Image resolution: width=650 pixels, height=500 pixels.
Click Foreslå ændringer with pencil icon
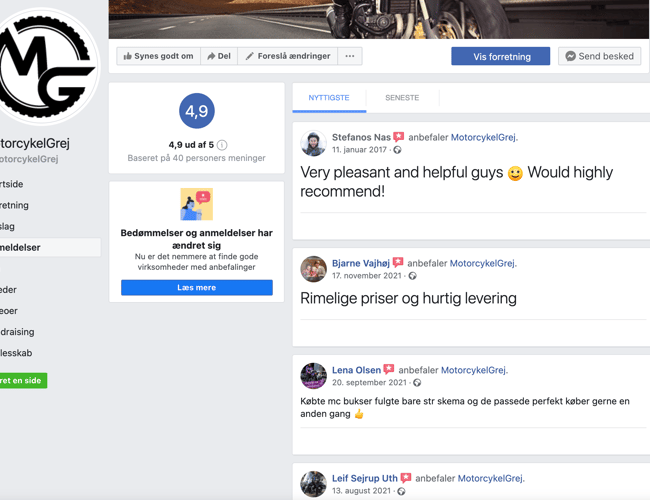point(288,56)
